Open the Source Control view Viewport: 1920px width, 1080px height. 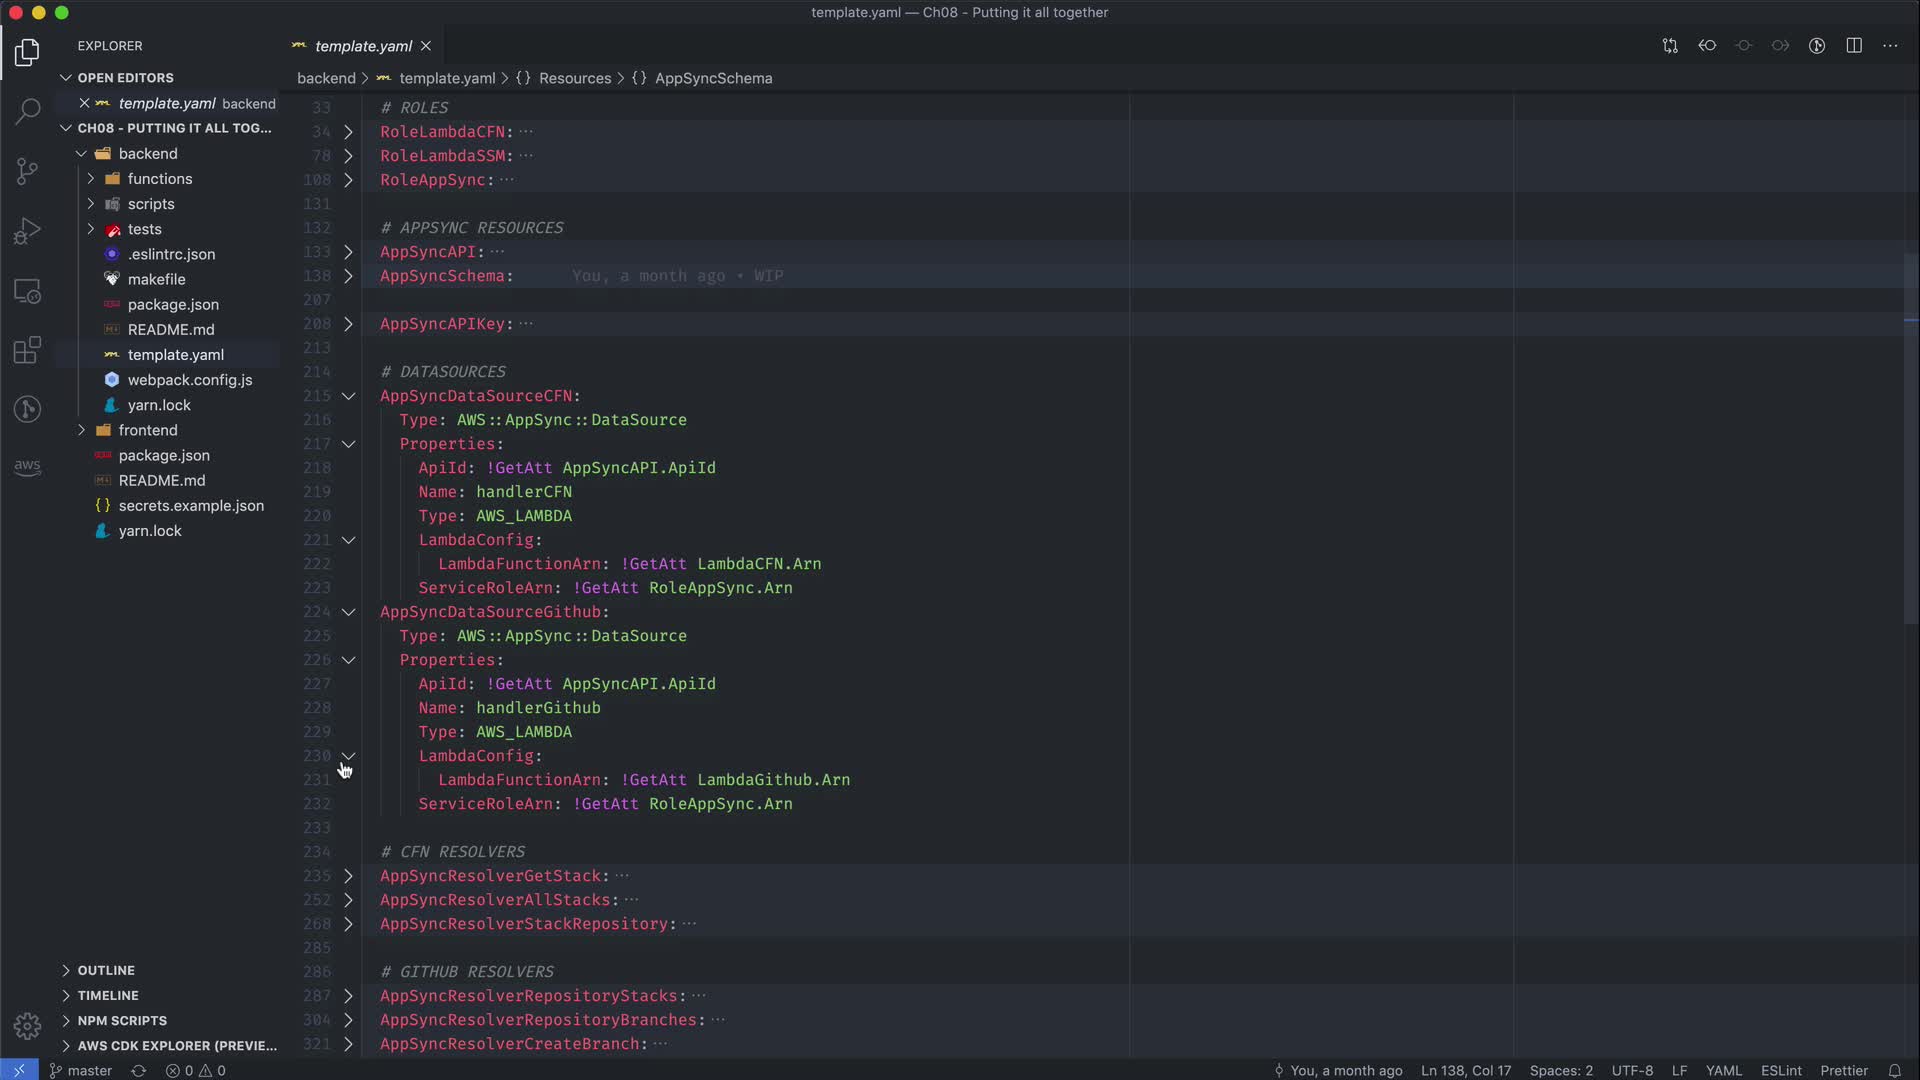tap(27, 171)
